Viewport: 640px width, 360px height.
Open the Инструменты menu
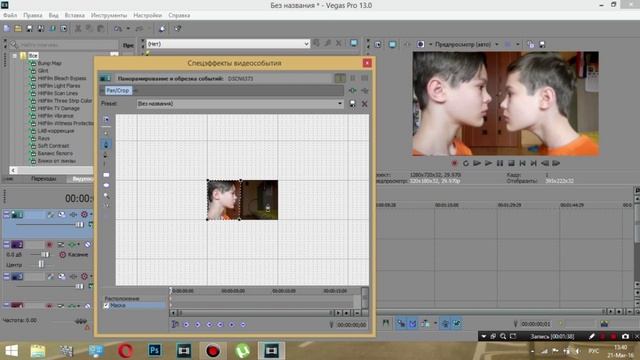[x=109, y=15]
